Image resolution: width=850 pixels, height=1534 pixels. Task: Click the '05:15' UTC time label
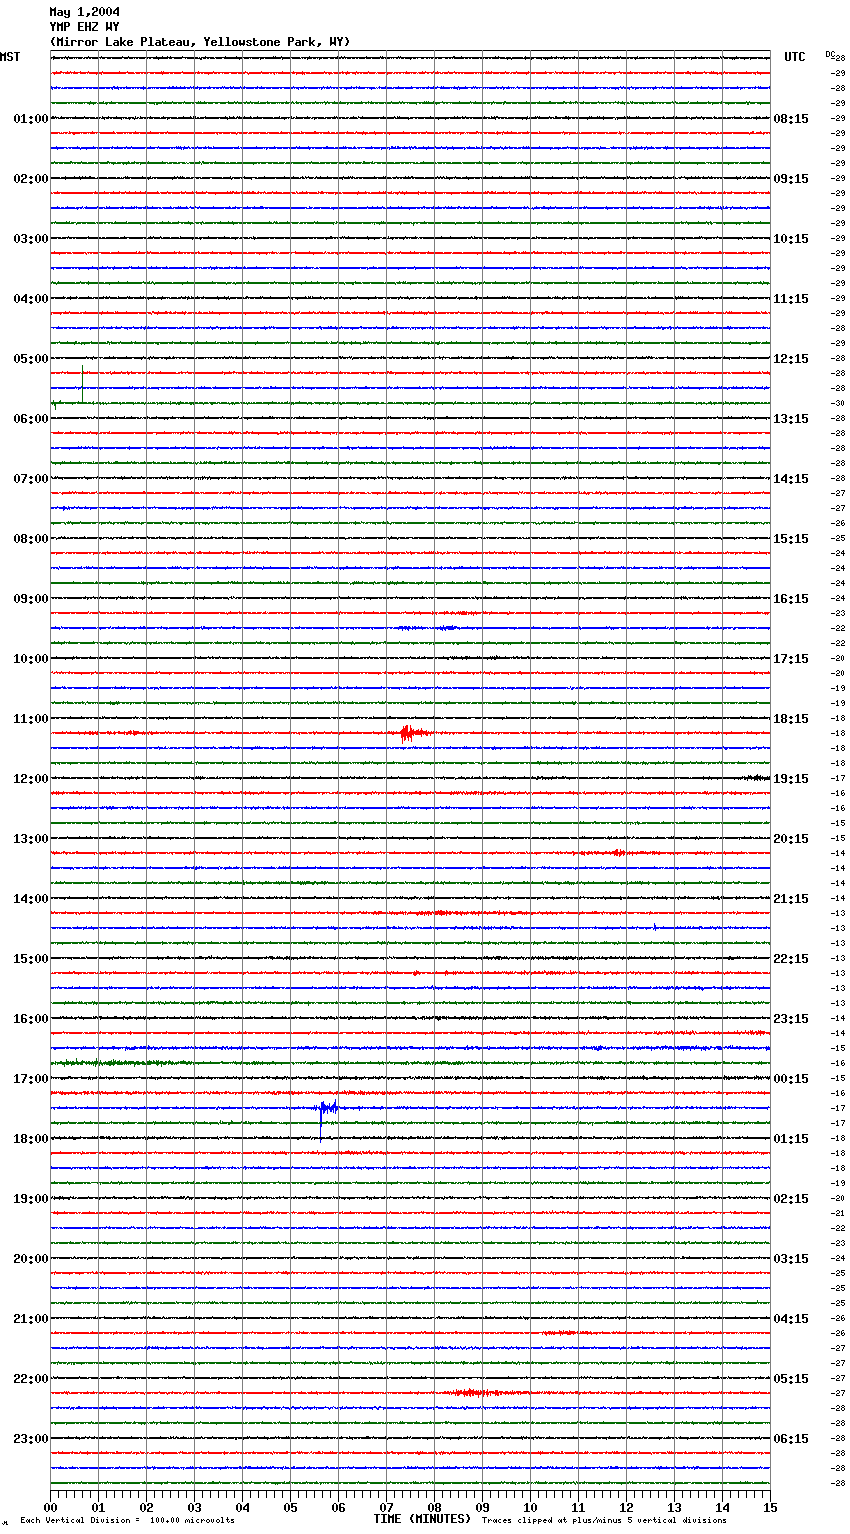tap(791, 1379)
